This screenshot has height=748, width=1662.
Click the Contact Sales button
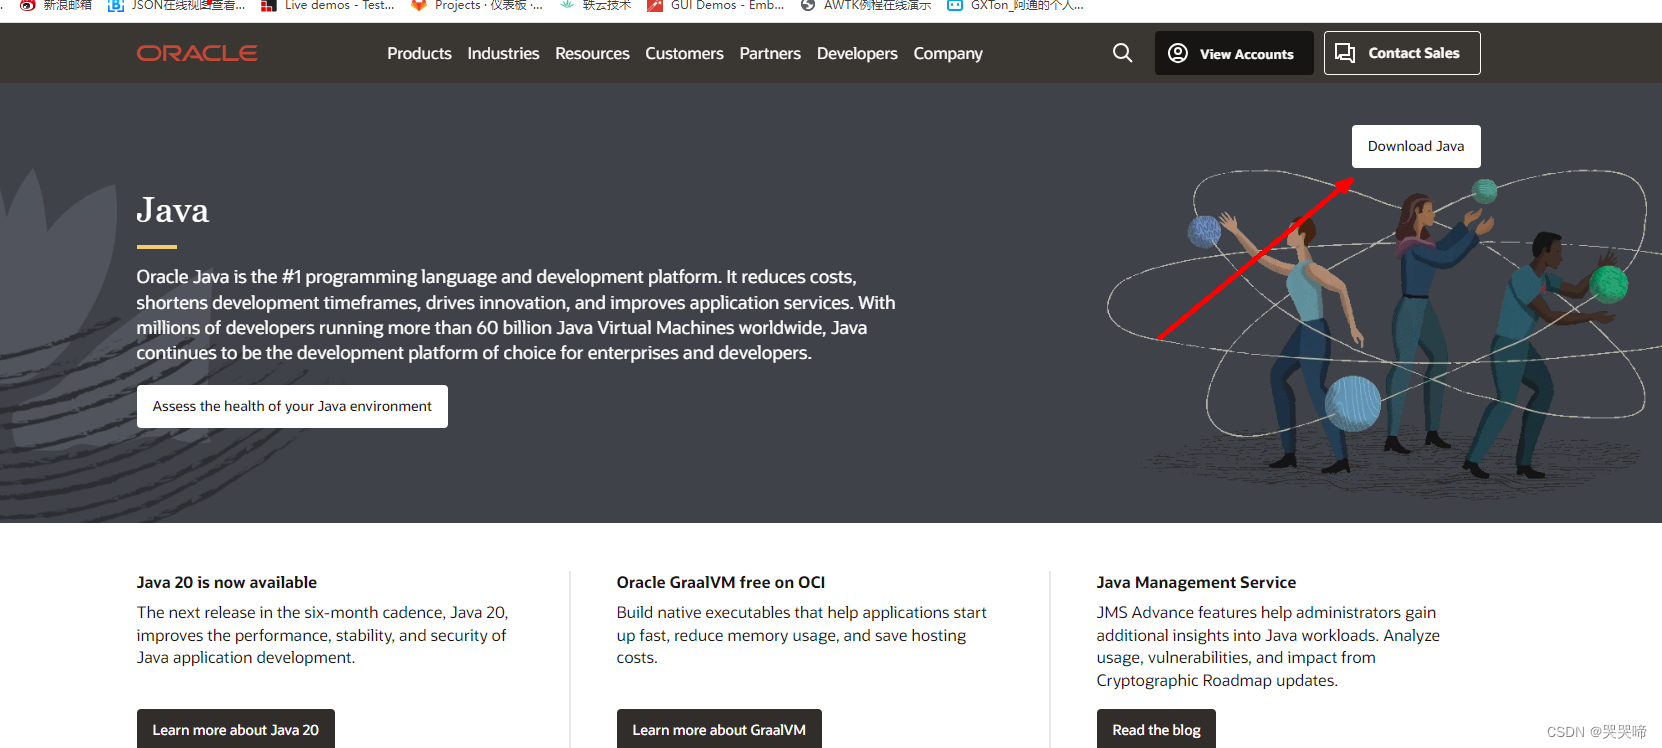click(x=1402, y=53)
